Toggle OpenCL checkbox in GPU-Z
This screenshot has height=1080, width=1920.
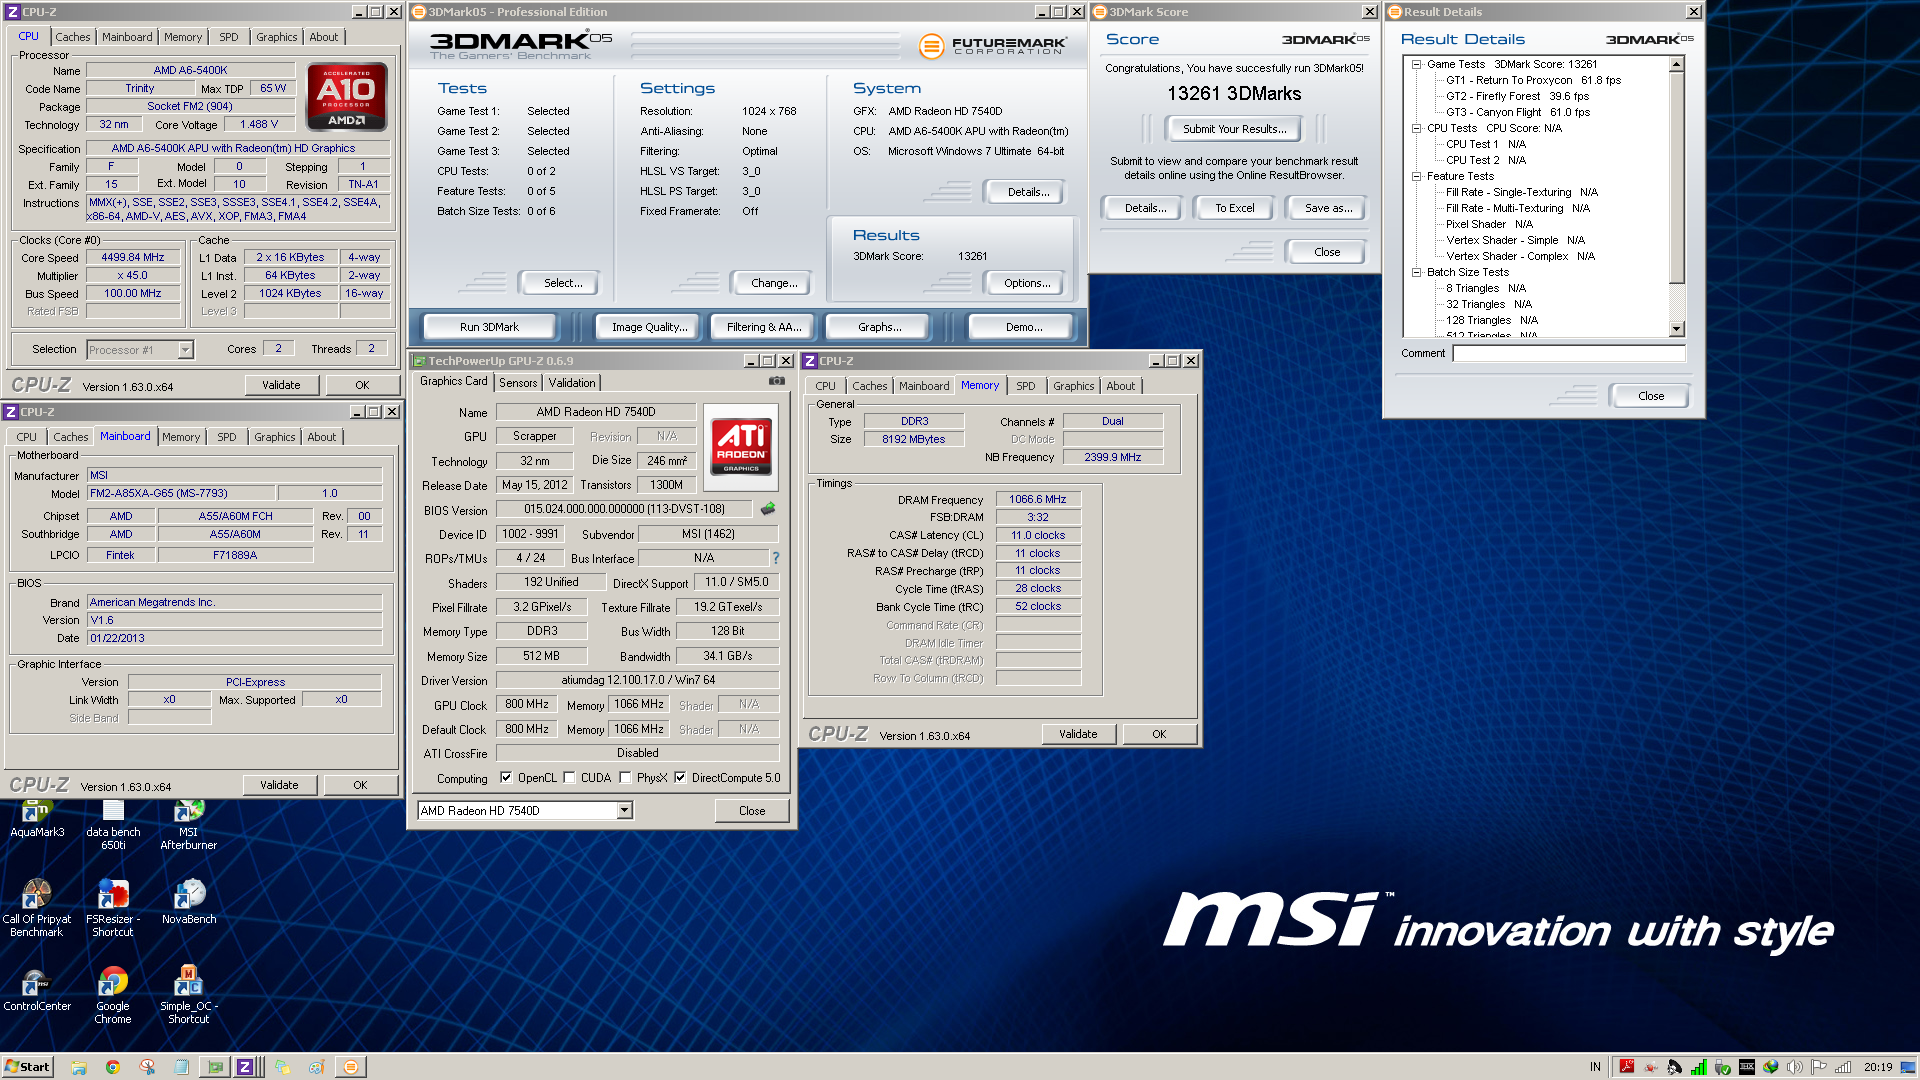pos(506,778)
